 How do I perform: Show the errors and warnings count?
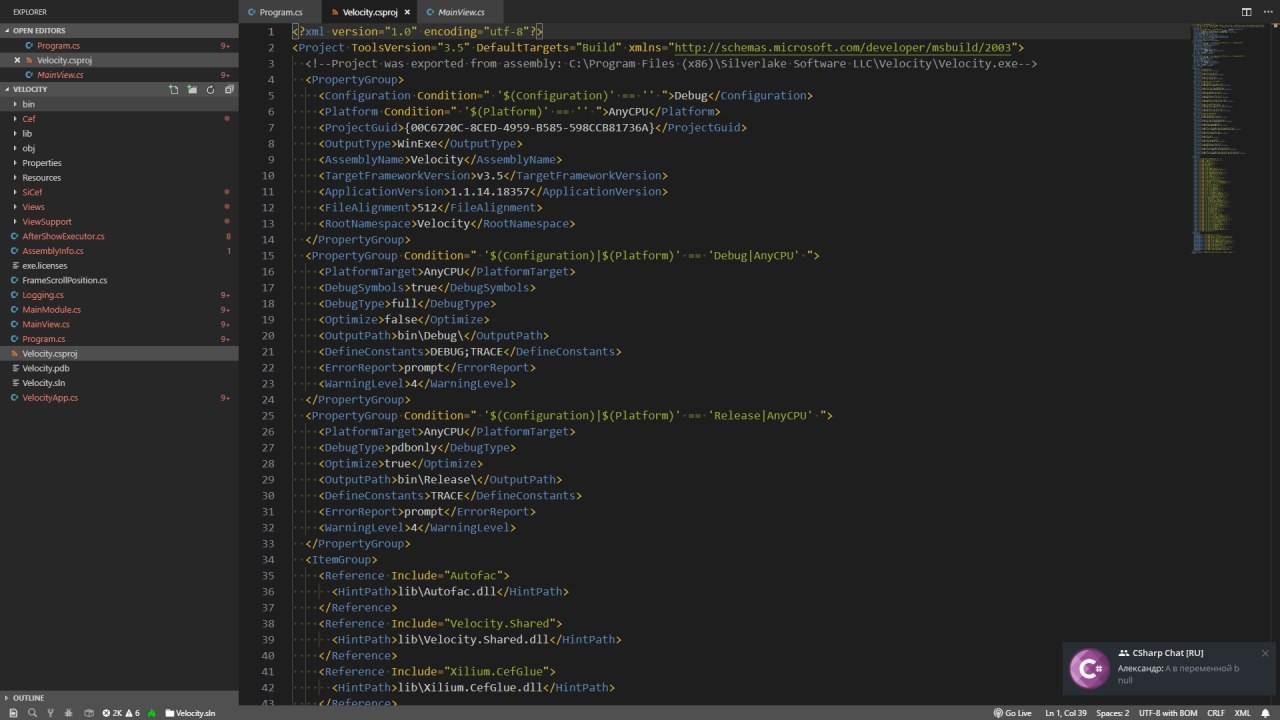coord(121,713)
